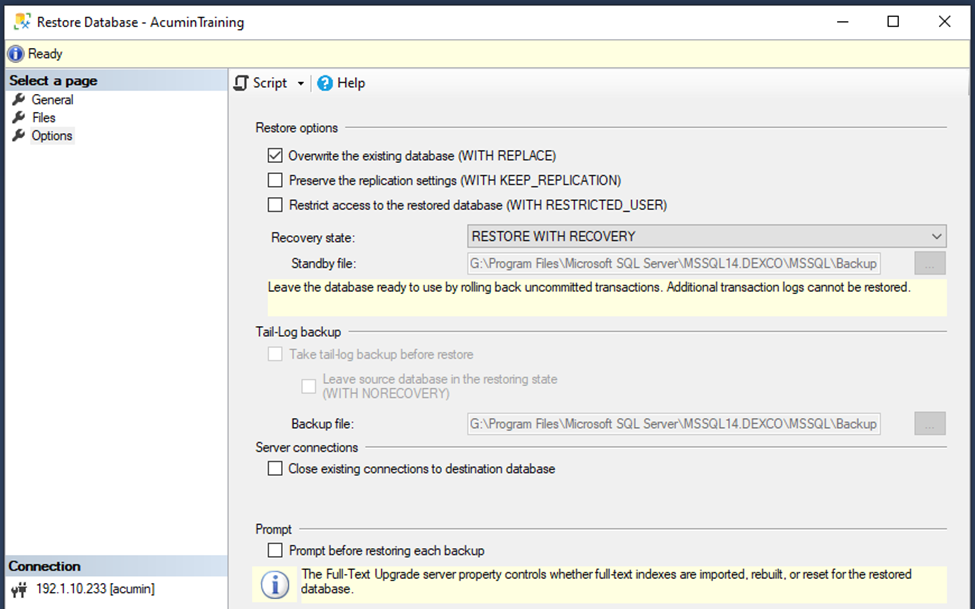Expand the Script dropdown arrow
Image resolution: width=975 pixels, height=609 pixels.
coord(300,83)
